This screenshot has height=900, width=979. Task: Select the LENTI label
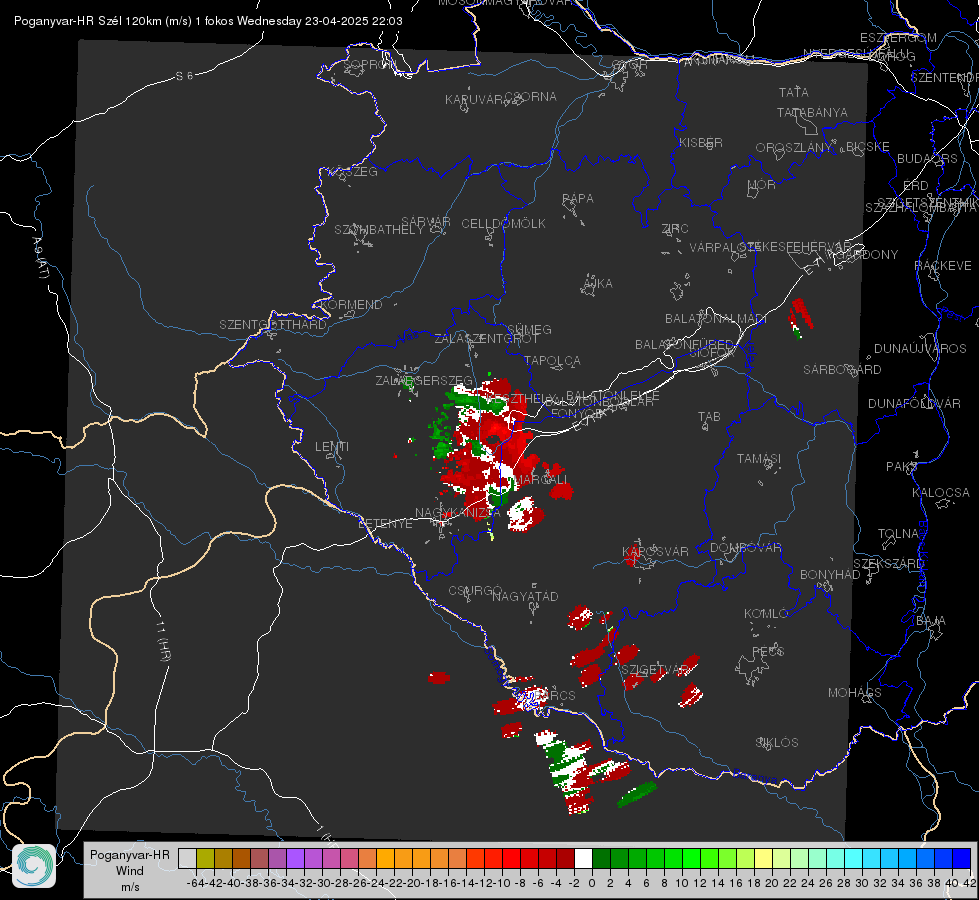click(x=332, y=447)
